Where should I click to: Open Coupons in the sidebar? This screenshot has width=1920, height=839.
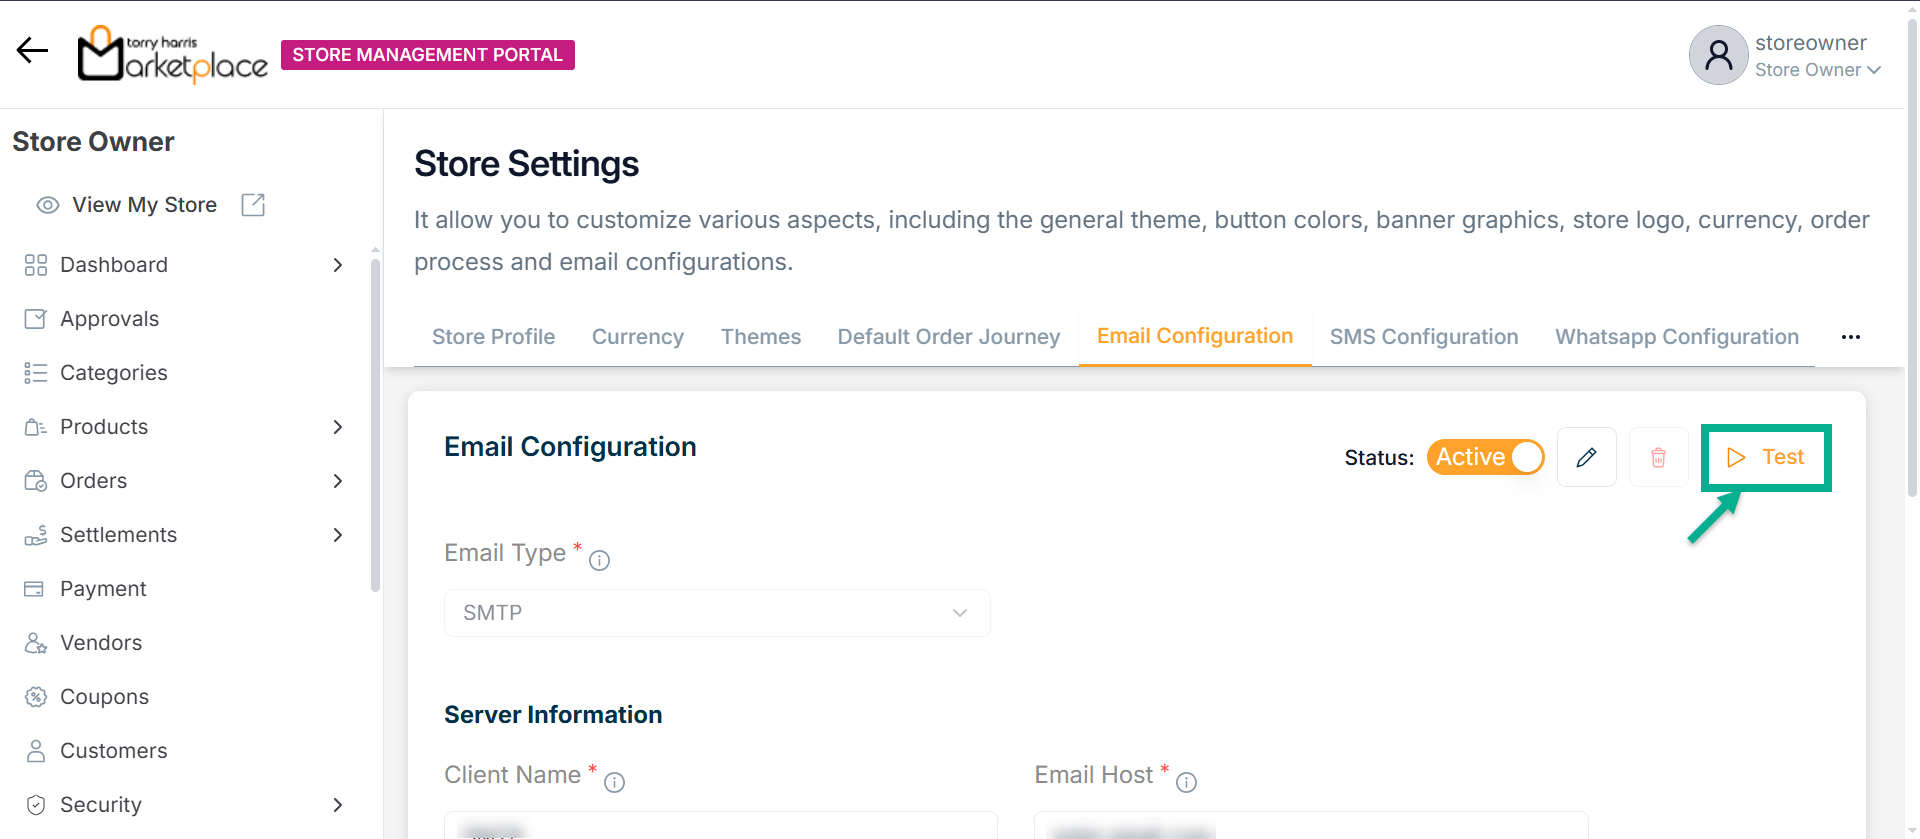click(104, 697)
